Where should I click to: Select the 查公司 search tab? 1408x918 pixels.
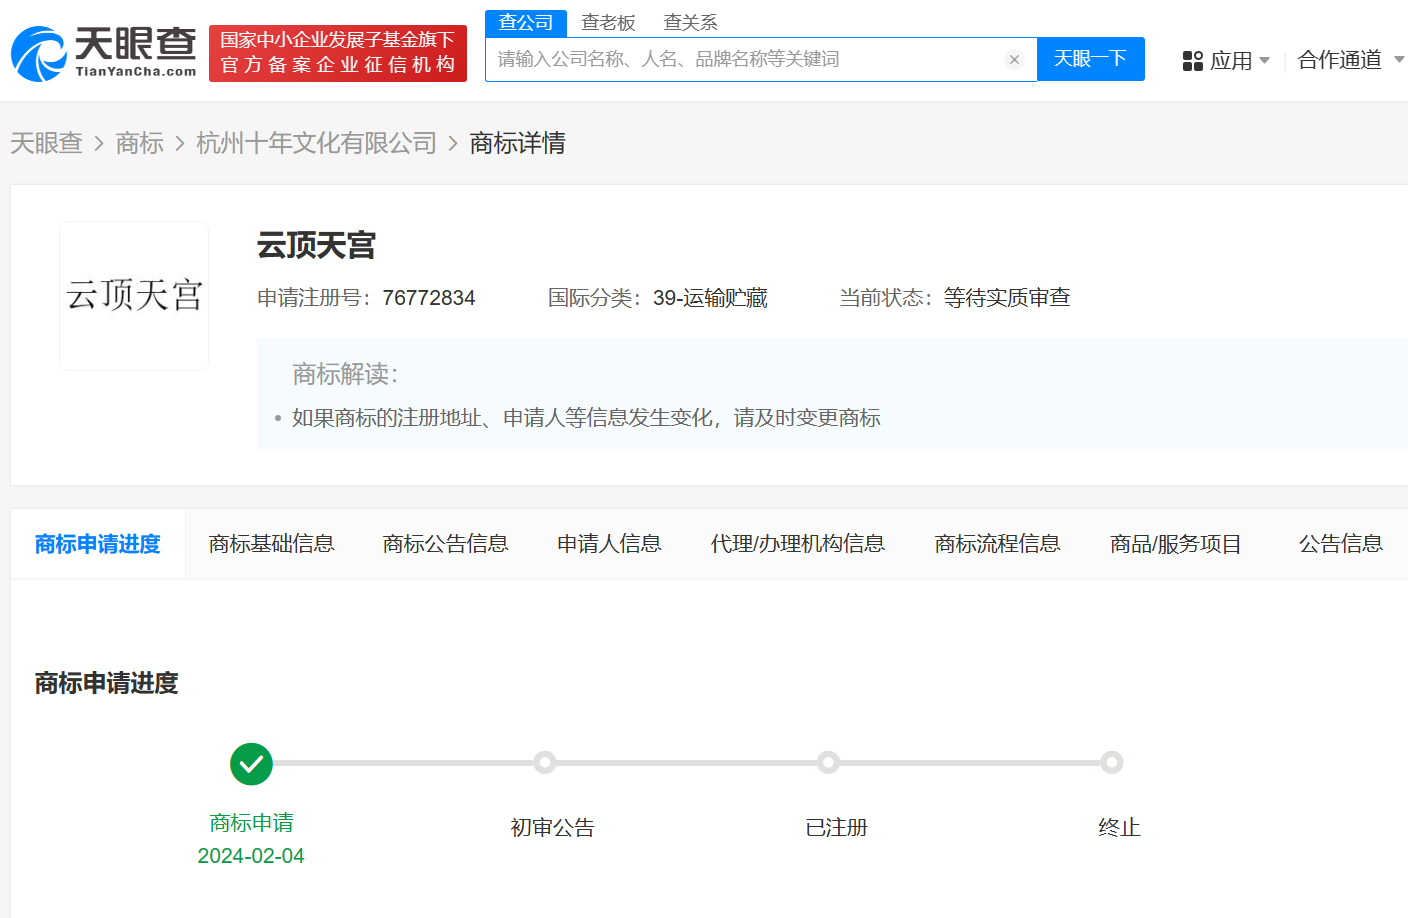(526, 23)
